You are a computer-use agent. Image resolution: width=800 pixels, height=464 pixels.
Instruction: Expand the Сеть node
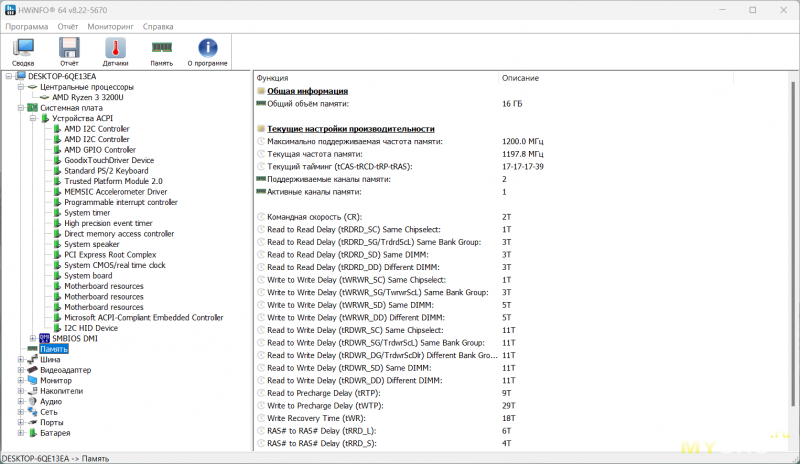click(x=21, y=411)
